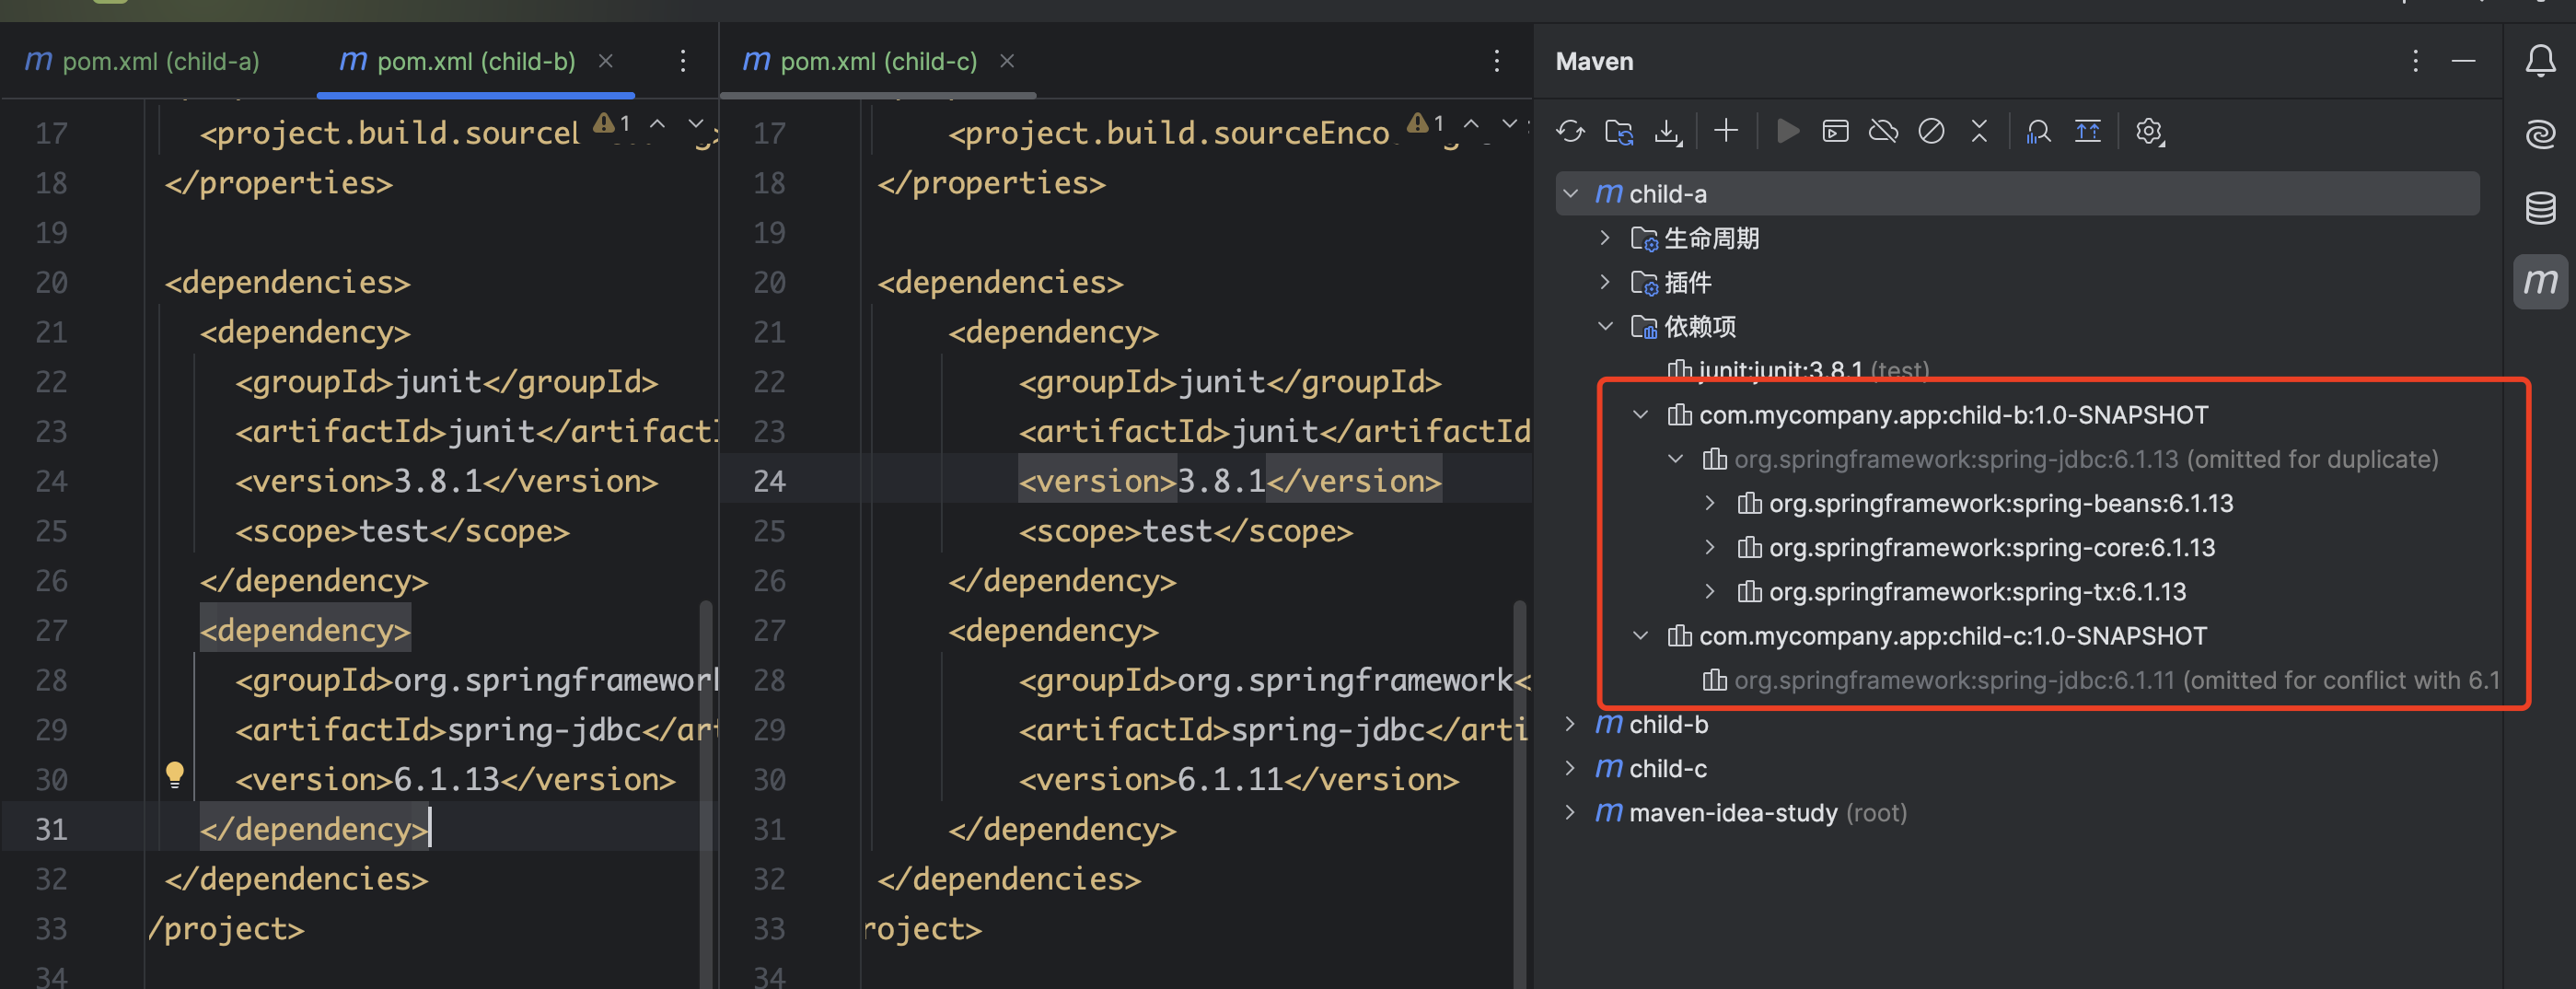The height and width of the screenshot is (989, 2576).
Task: Click Generate Sources and Update Folders icon
Action: [x=1619, y=131]
